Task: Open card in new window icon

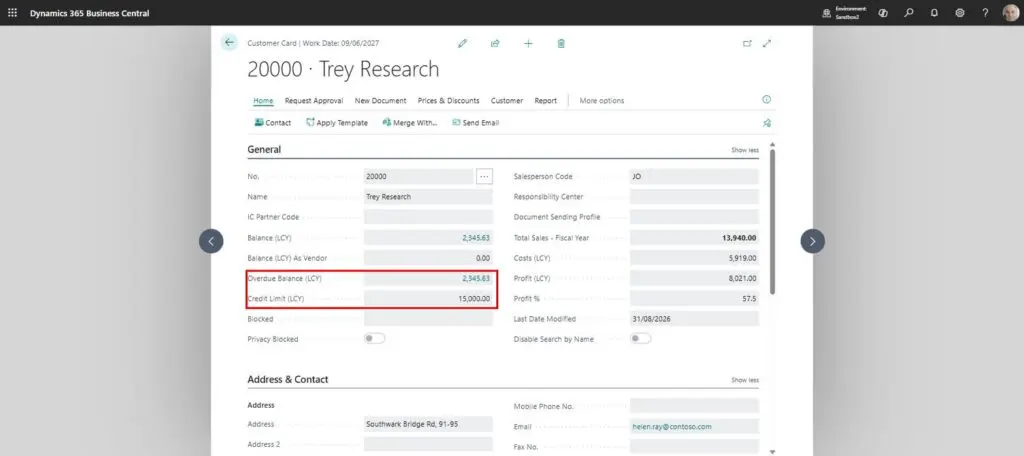Action: pyautogui.click(x=747, y=43)
